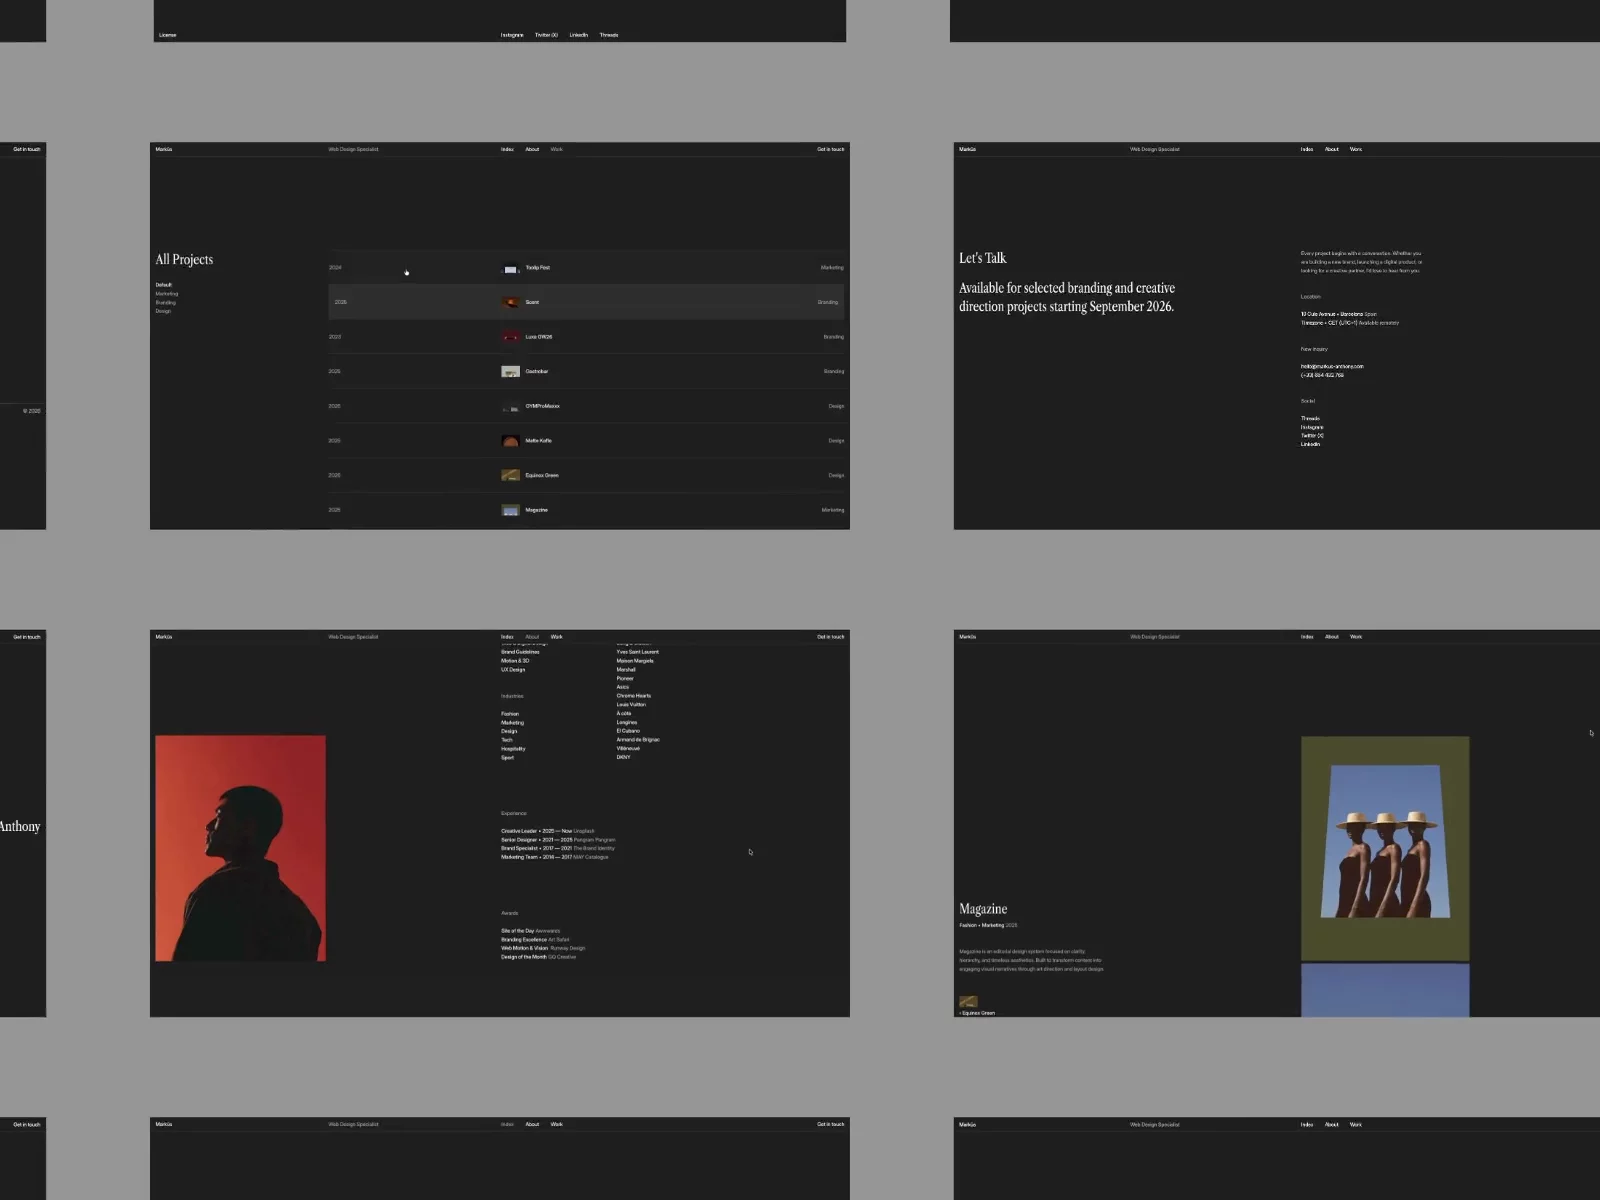Click small Equinox Green thumbnail on Magazine page
The image size is (1600, 1200).
pyautogui.click(x=968, y=1001)
